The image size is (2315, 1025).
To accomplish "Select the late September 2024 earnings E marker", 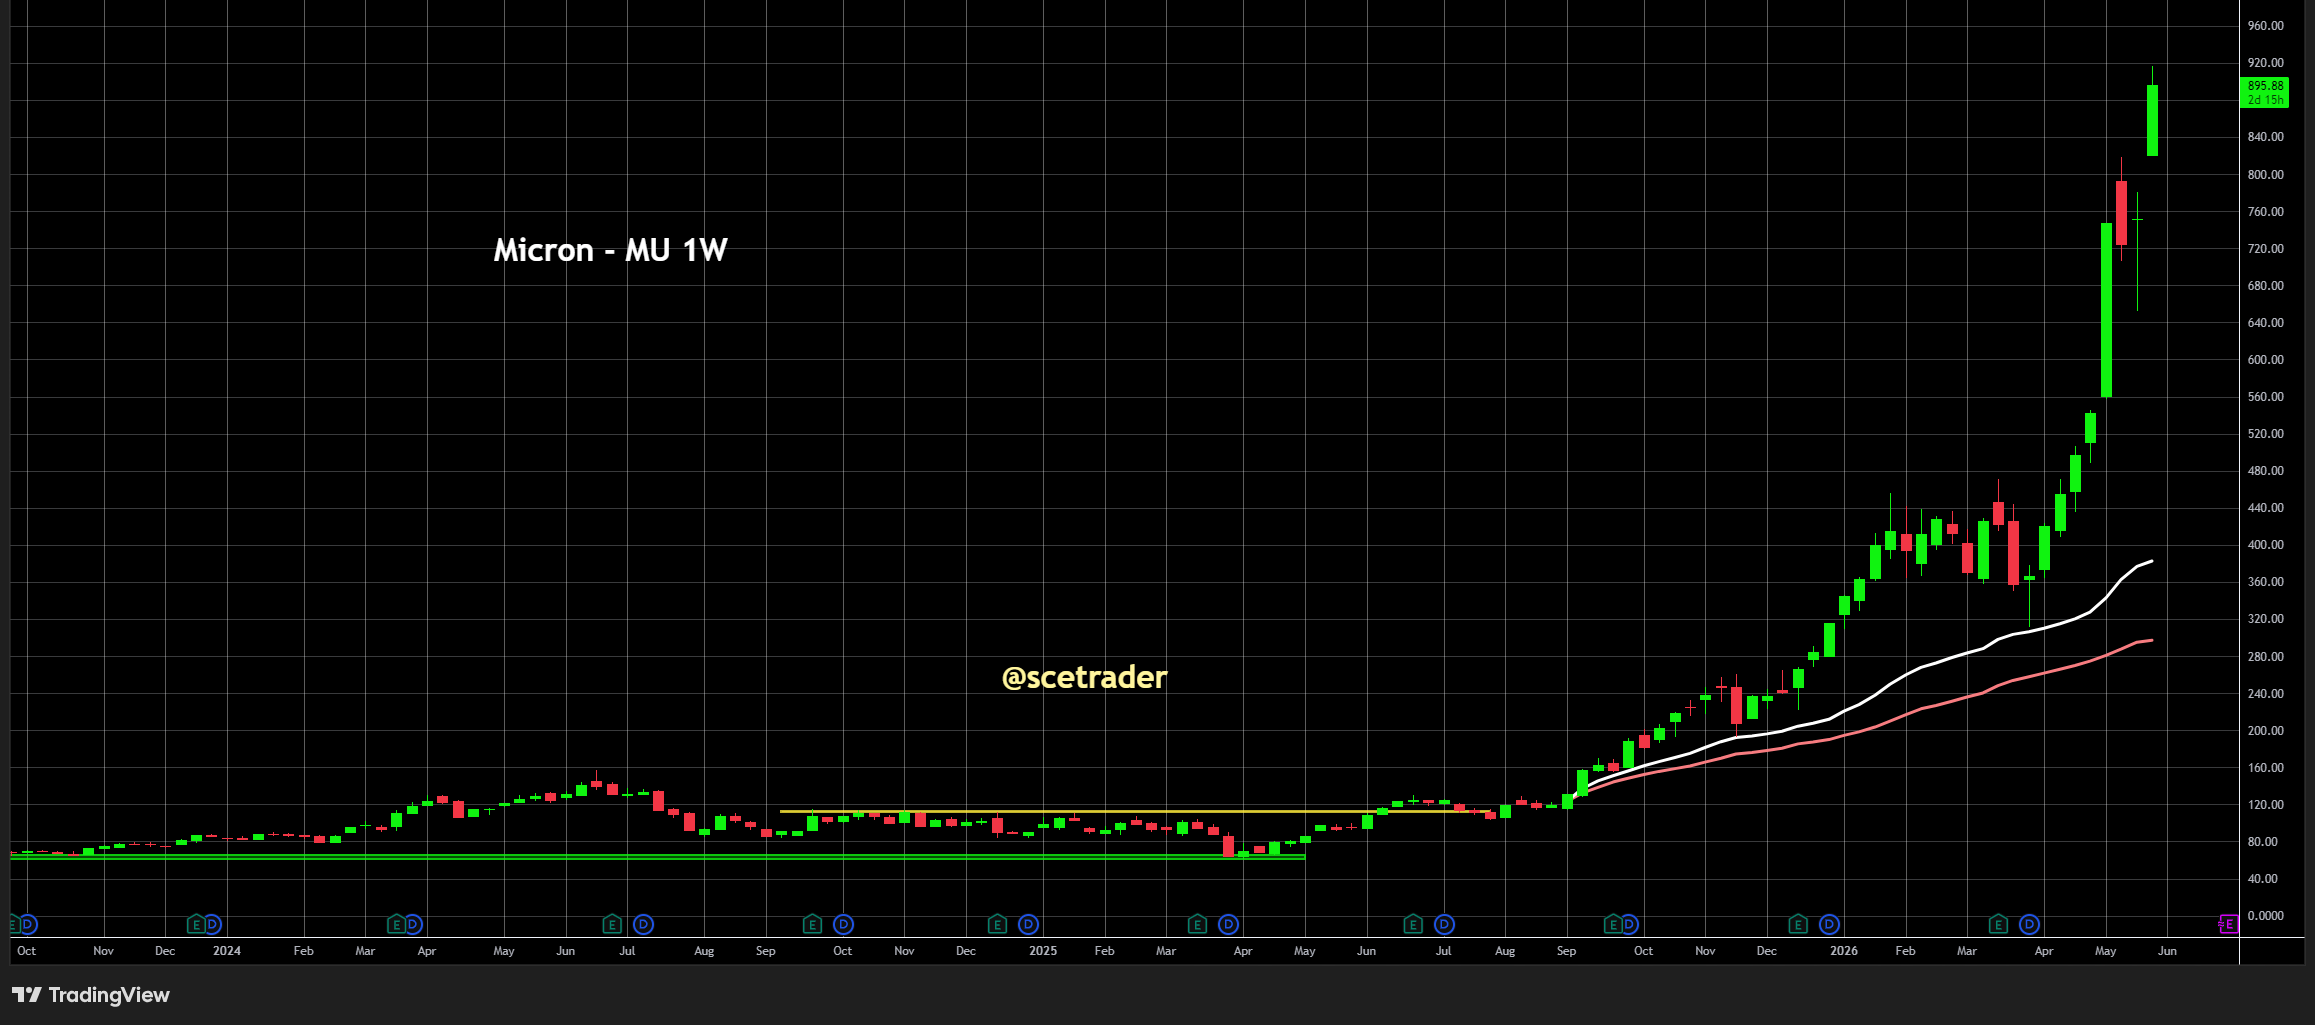I will 812,924.
